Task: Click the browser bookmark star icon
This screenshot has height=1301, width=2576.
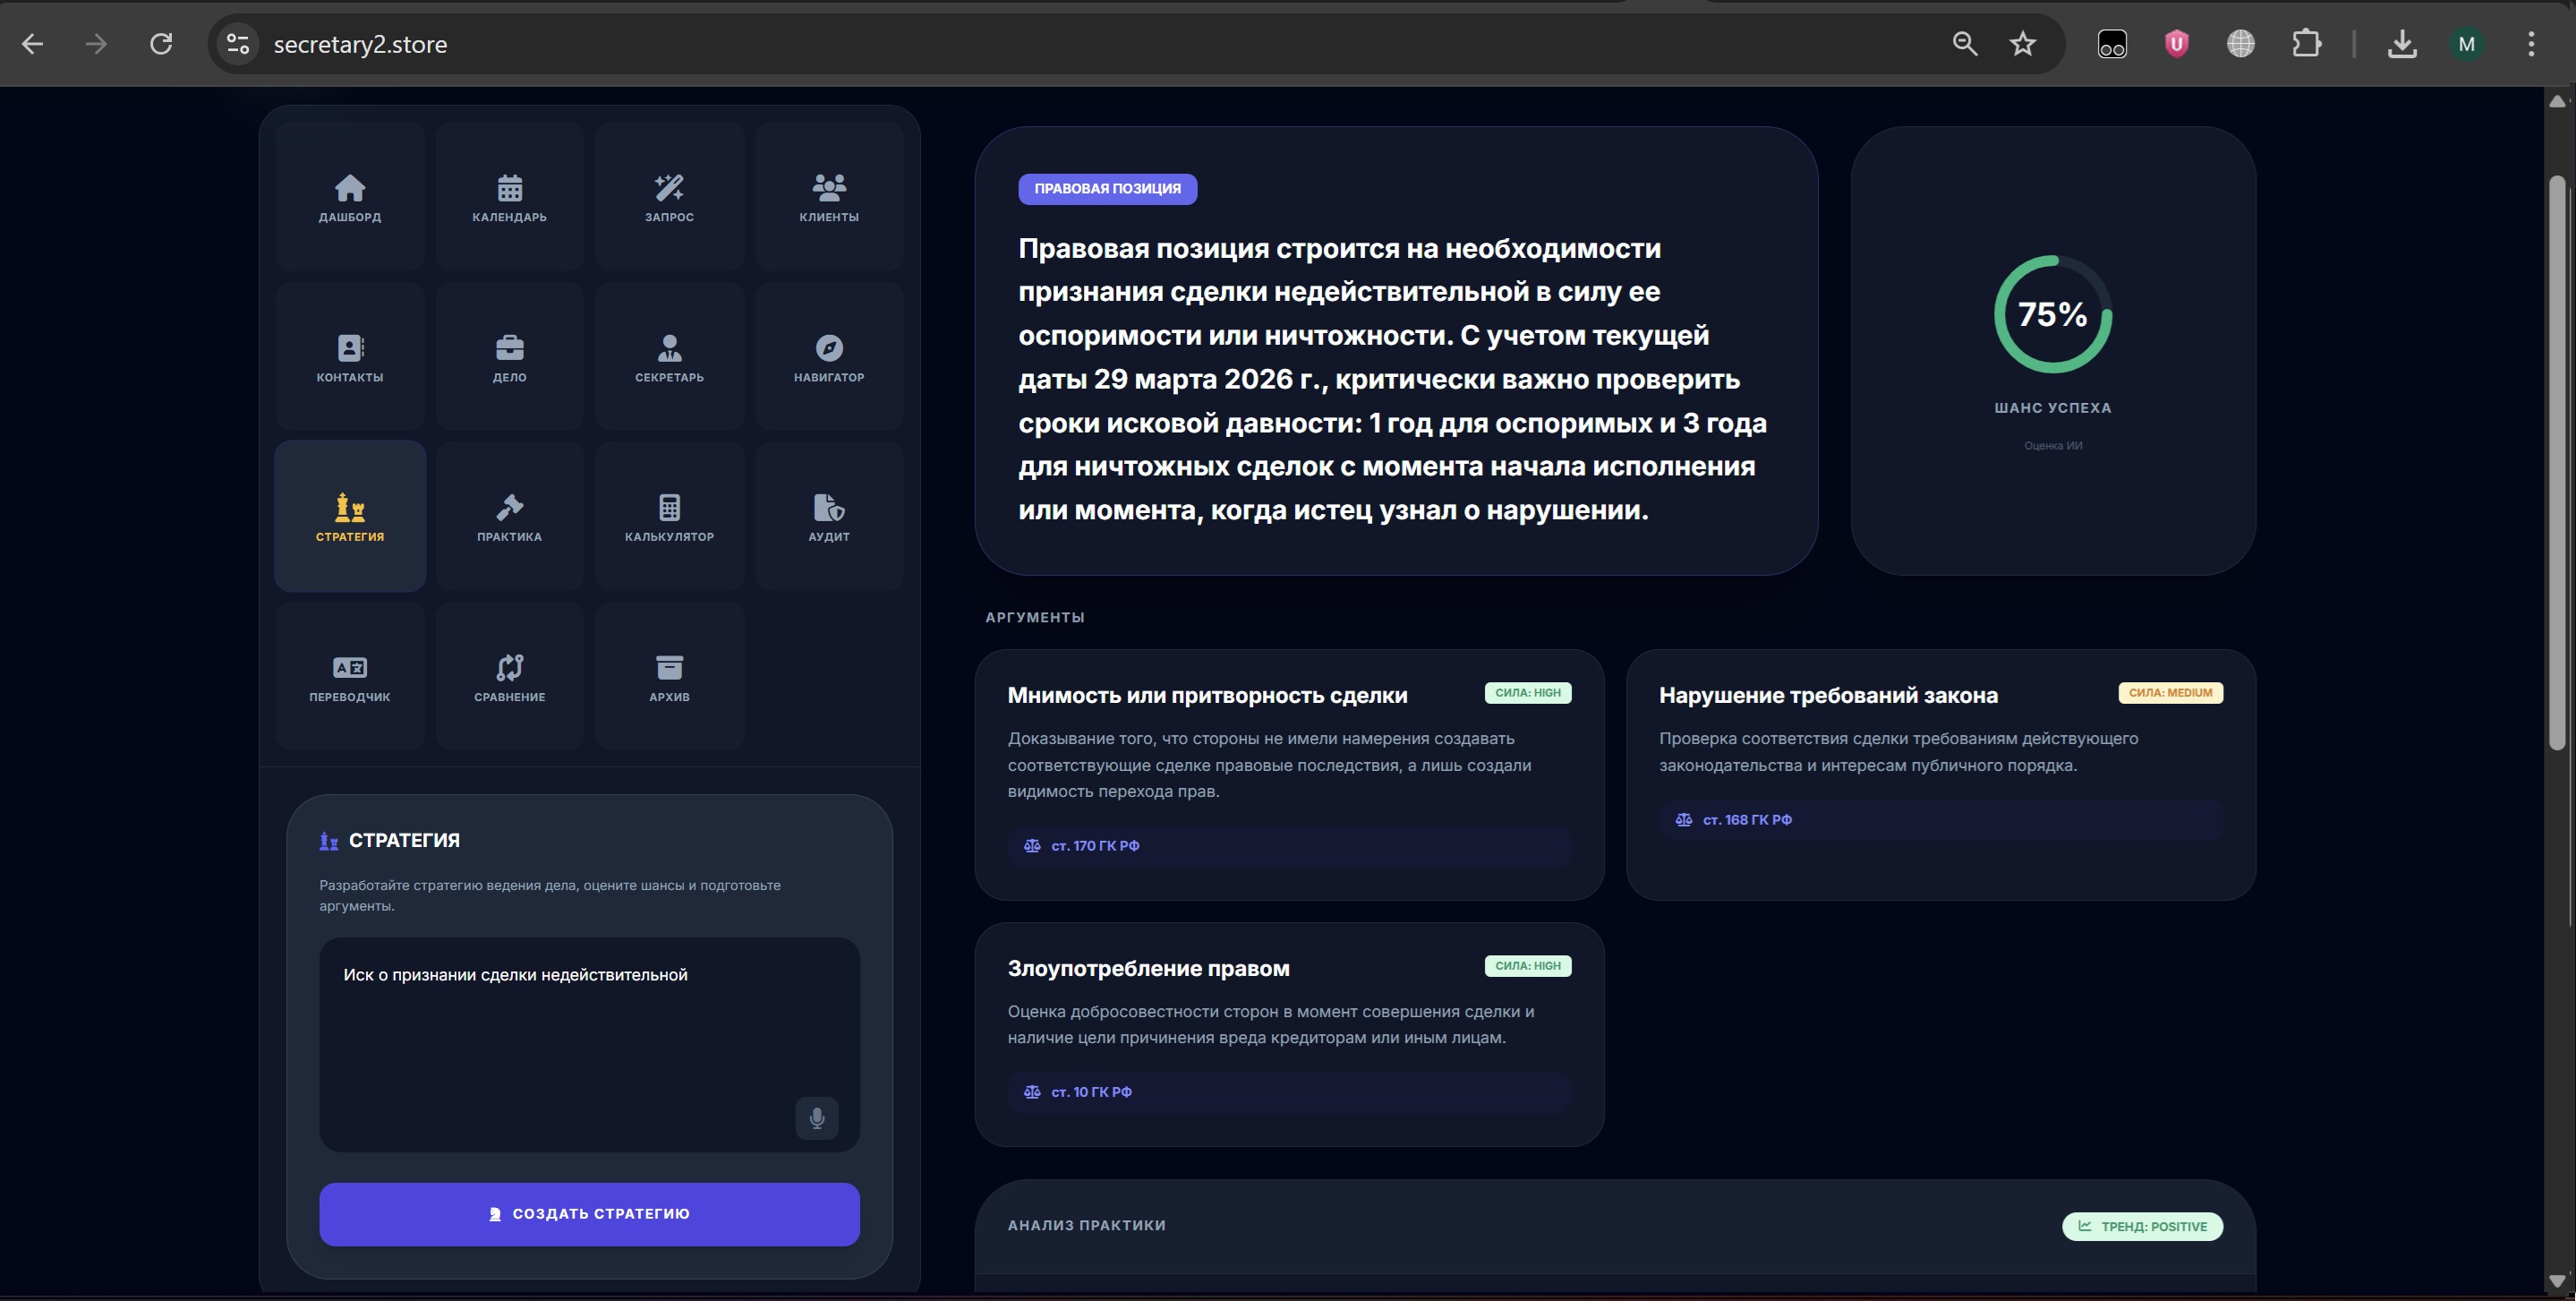Action: coord(2022,44)
